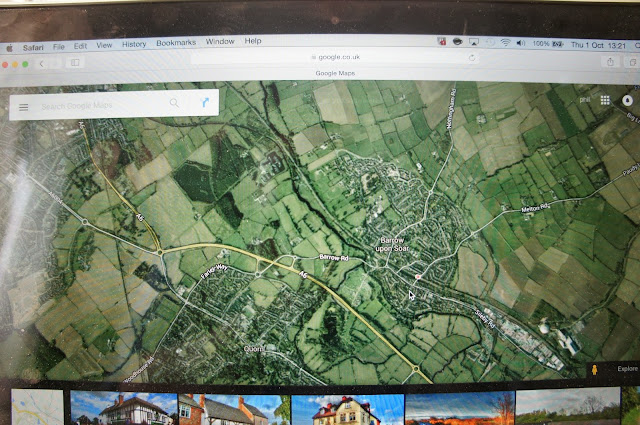Click the red railway station marker
This screenshot has height=425, width=640.
[x=418, y=277]
